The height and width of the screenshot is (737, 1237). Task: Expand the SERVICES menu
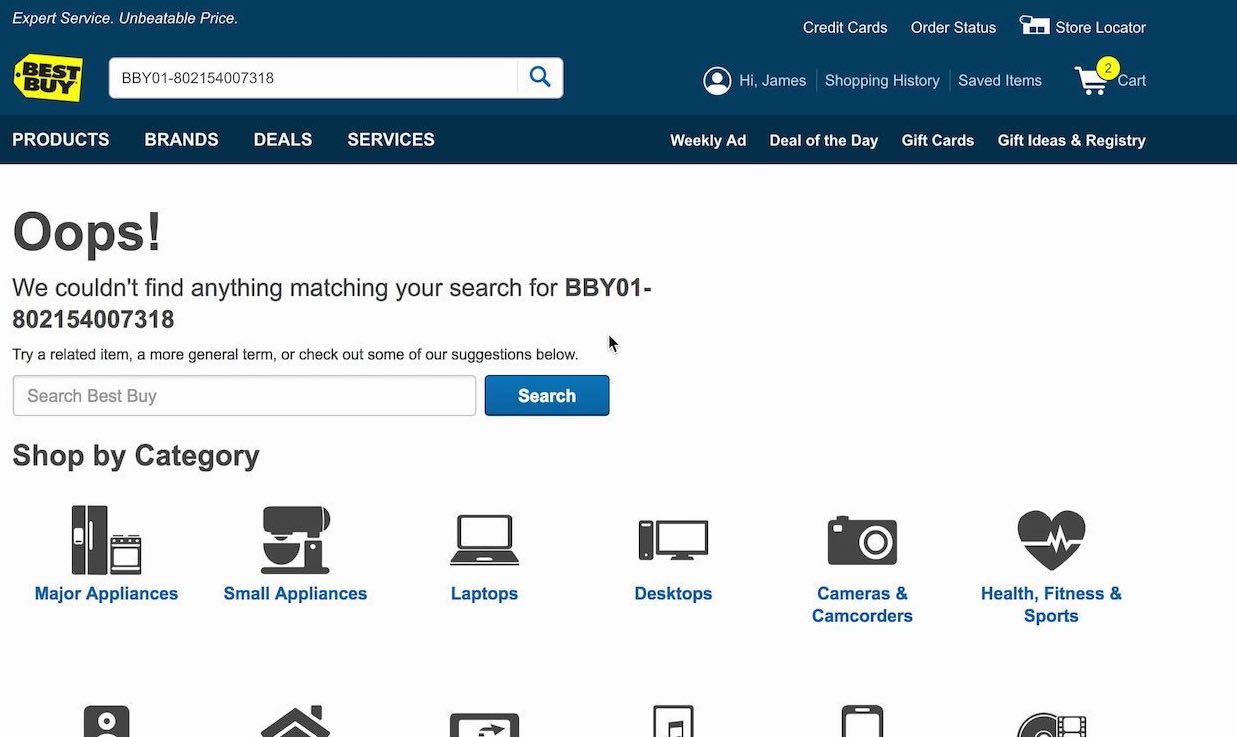tap(391, 140)
